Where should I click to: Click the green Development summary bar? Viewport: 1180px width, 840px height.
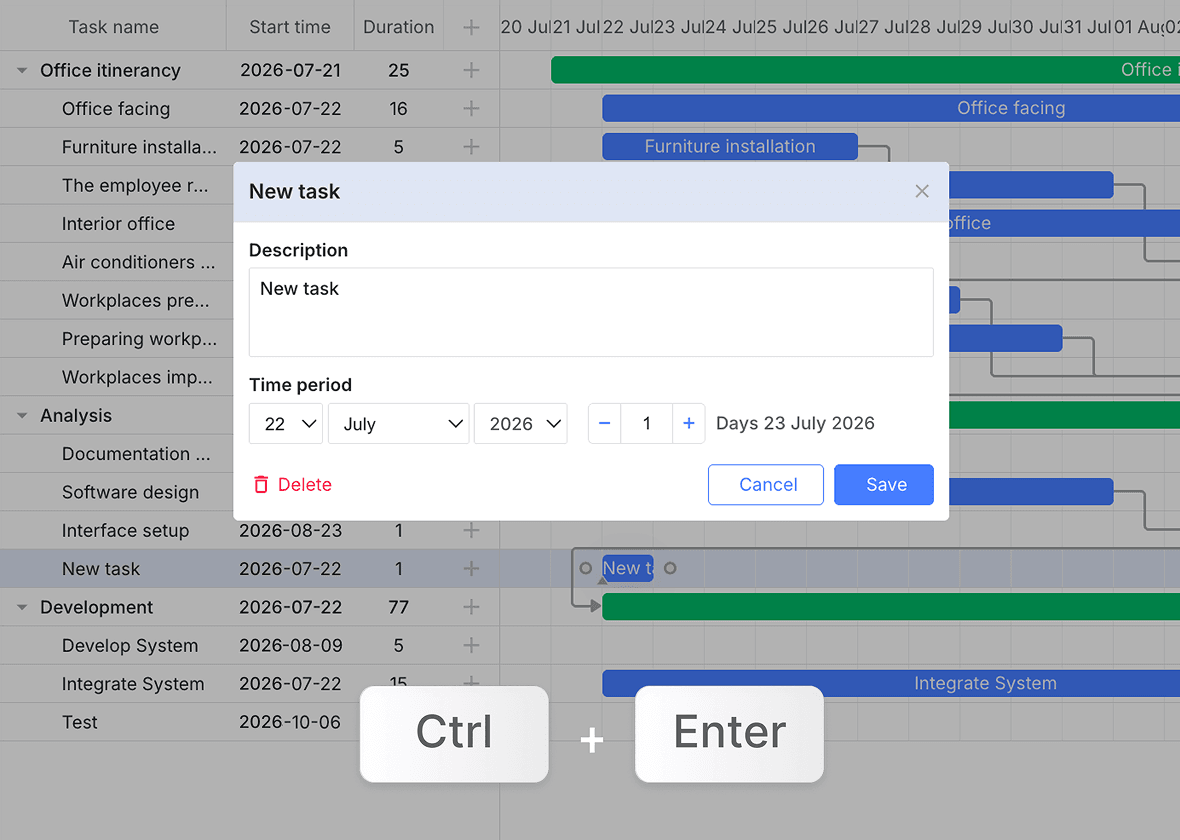click(891, 607)
